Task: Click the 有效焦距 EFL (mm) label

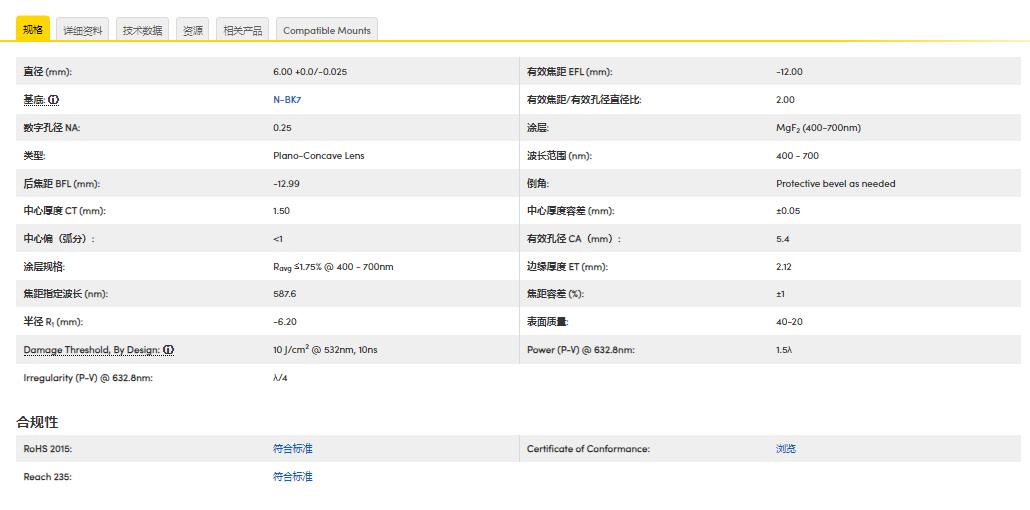Action: 570,72
